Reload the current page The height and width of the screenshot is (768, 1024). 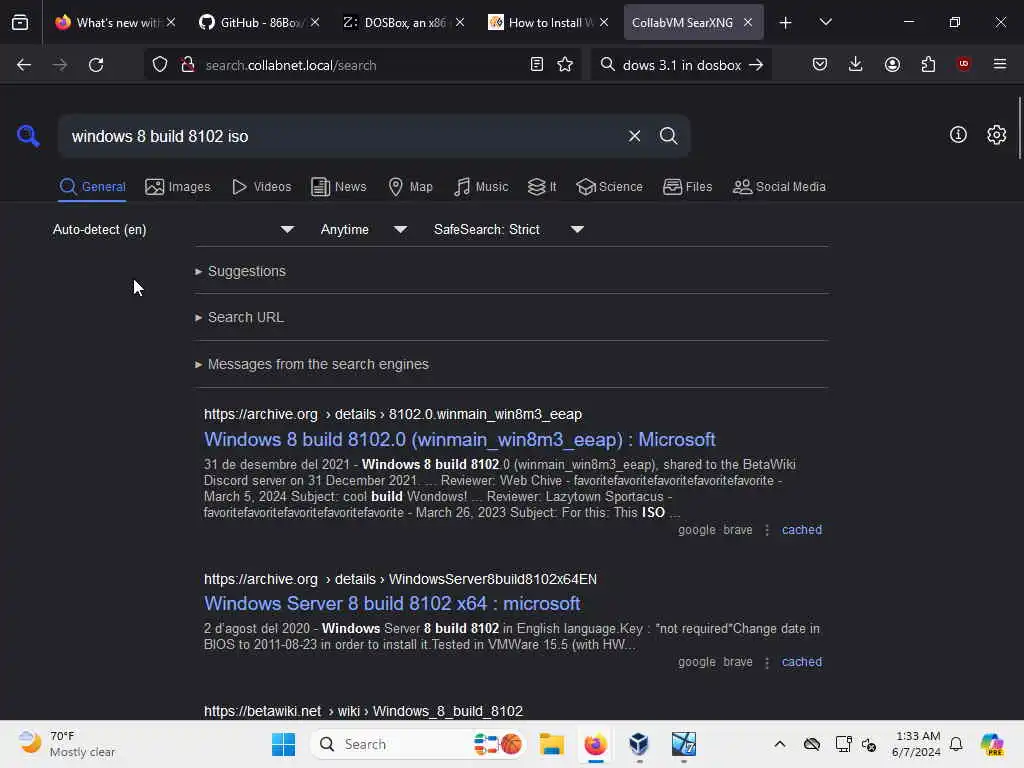[96, 65]
